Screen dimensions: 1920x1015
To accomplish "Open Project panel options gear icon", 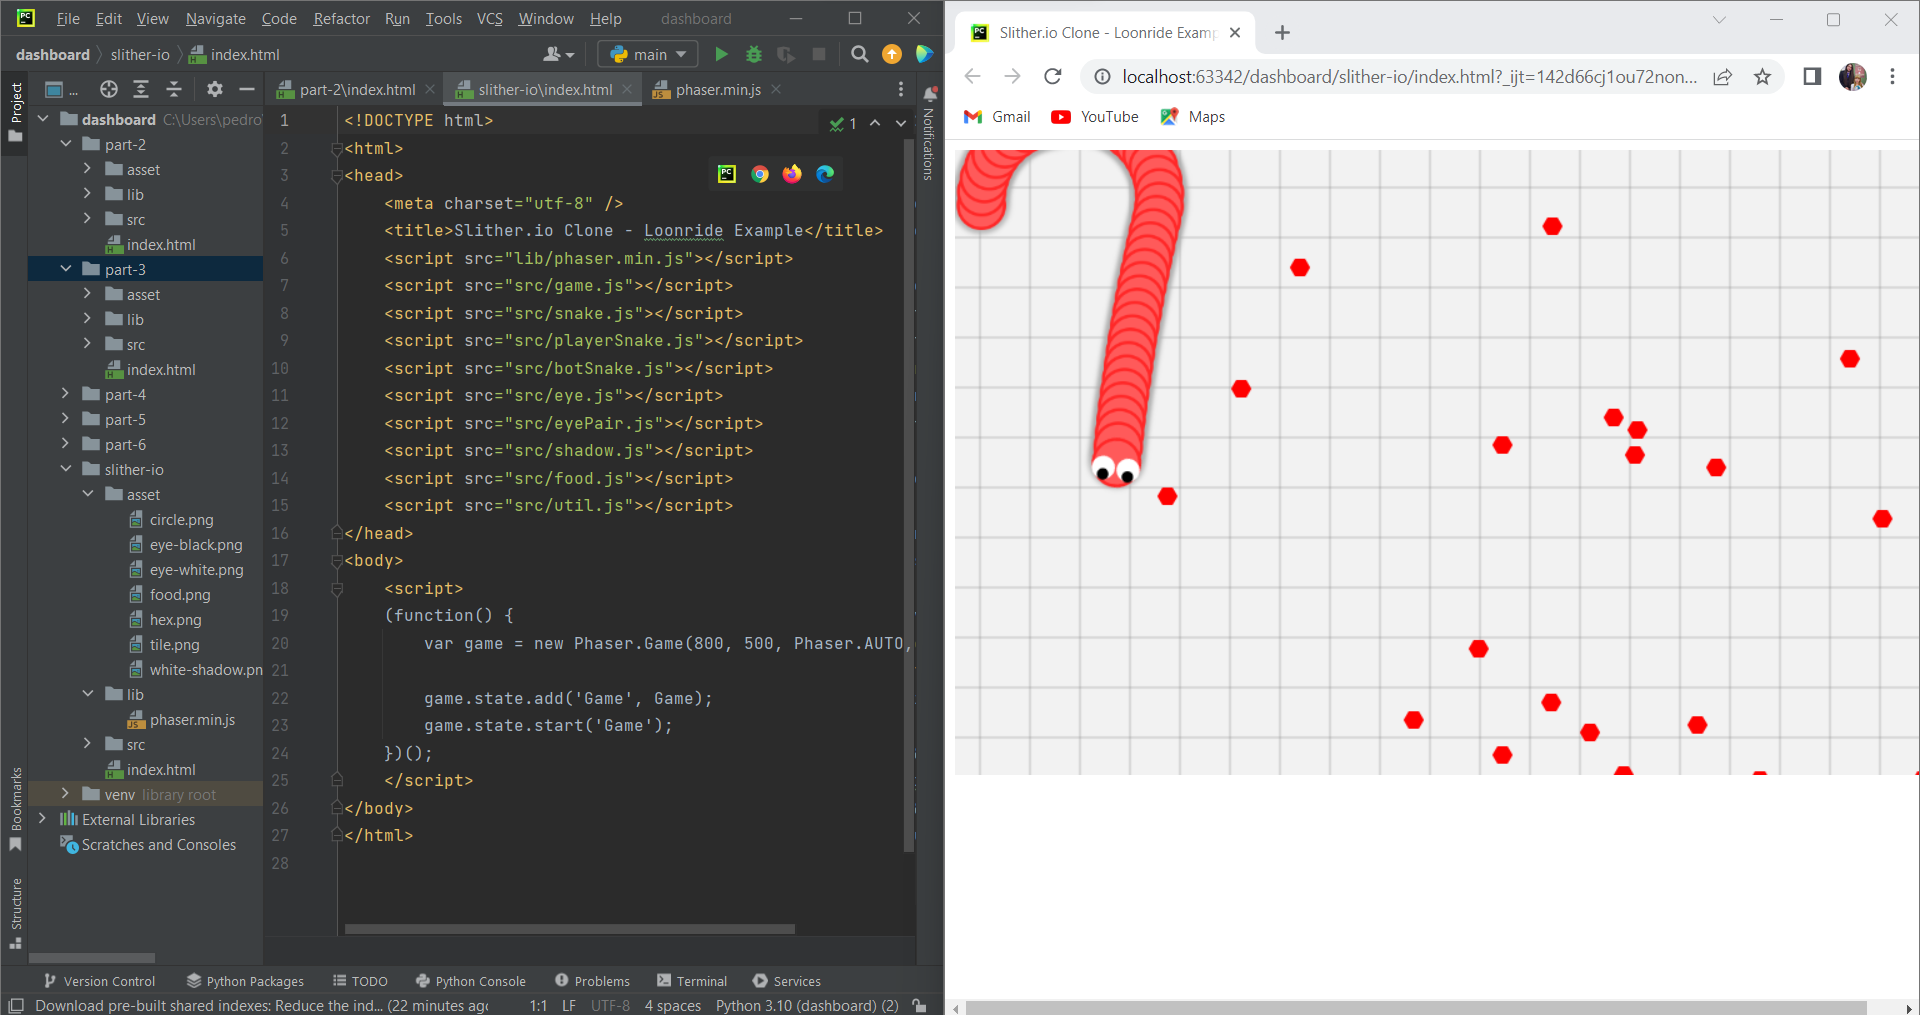I will click(214, 89).
